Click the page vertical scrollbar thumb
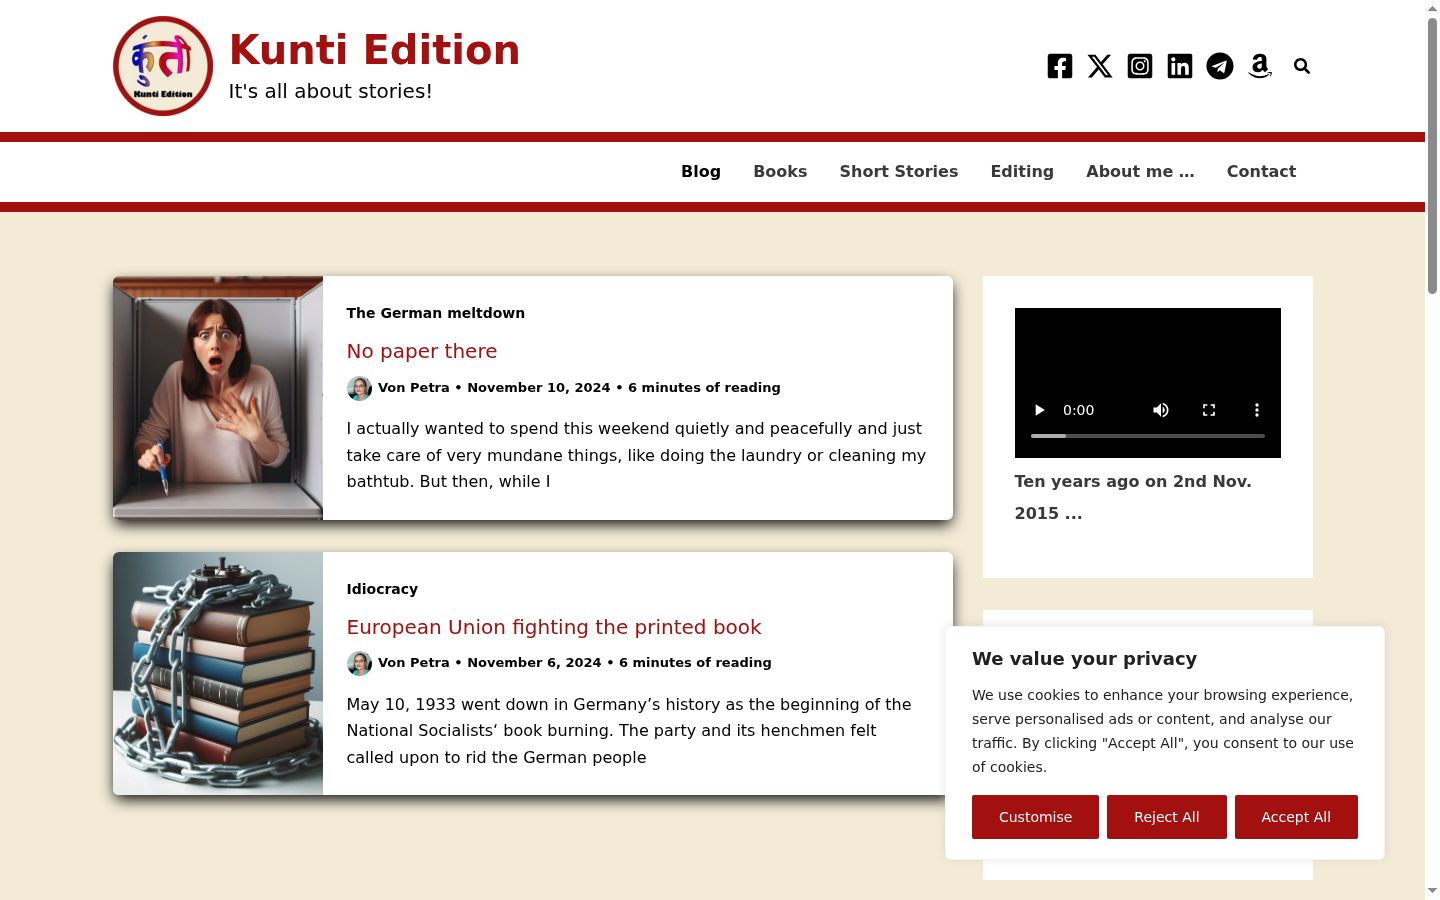This screenshot has width=1440, height=900. (1432, 155)
